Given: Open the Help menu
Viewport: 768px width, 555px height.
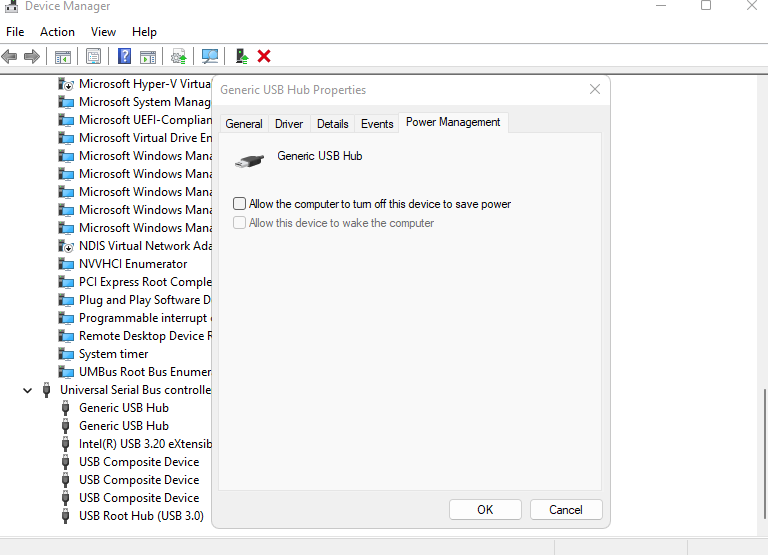Looking at the screenshot, I should coord(144,32).
